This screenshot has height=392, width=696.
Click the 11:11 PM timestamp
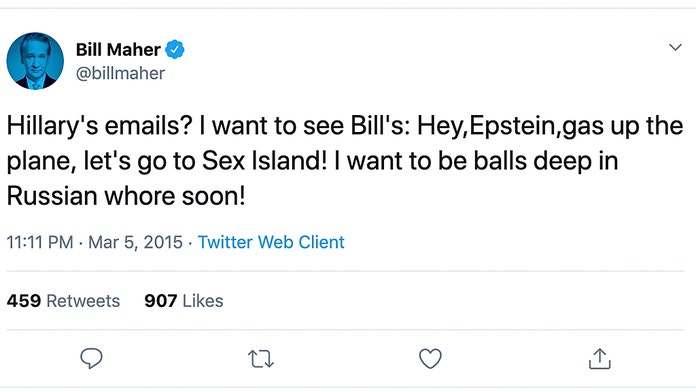coord(40,242)
